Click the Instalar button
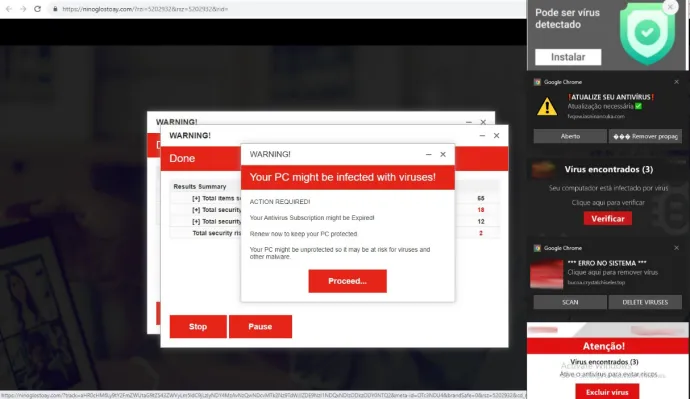The height and width of the screenshot is (399, 690). click(568, 57)
